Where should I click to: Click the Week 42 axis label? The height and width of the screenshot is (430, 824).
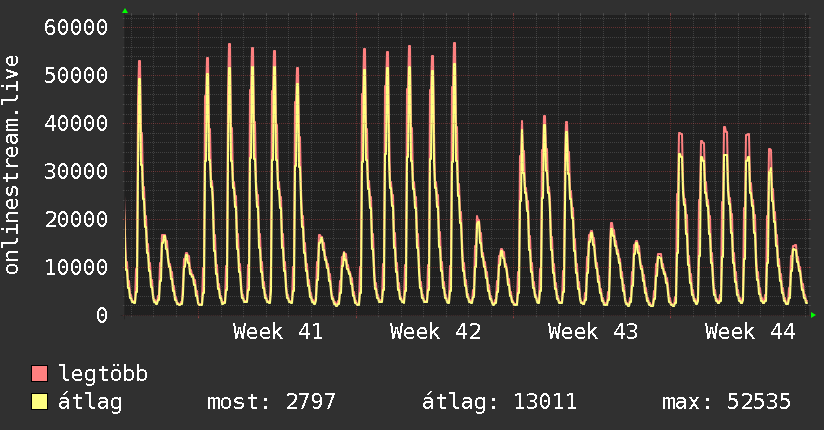(435, 332)
